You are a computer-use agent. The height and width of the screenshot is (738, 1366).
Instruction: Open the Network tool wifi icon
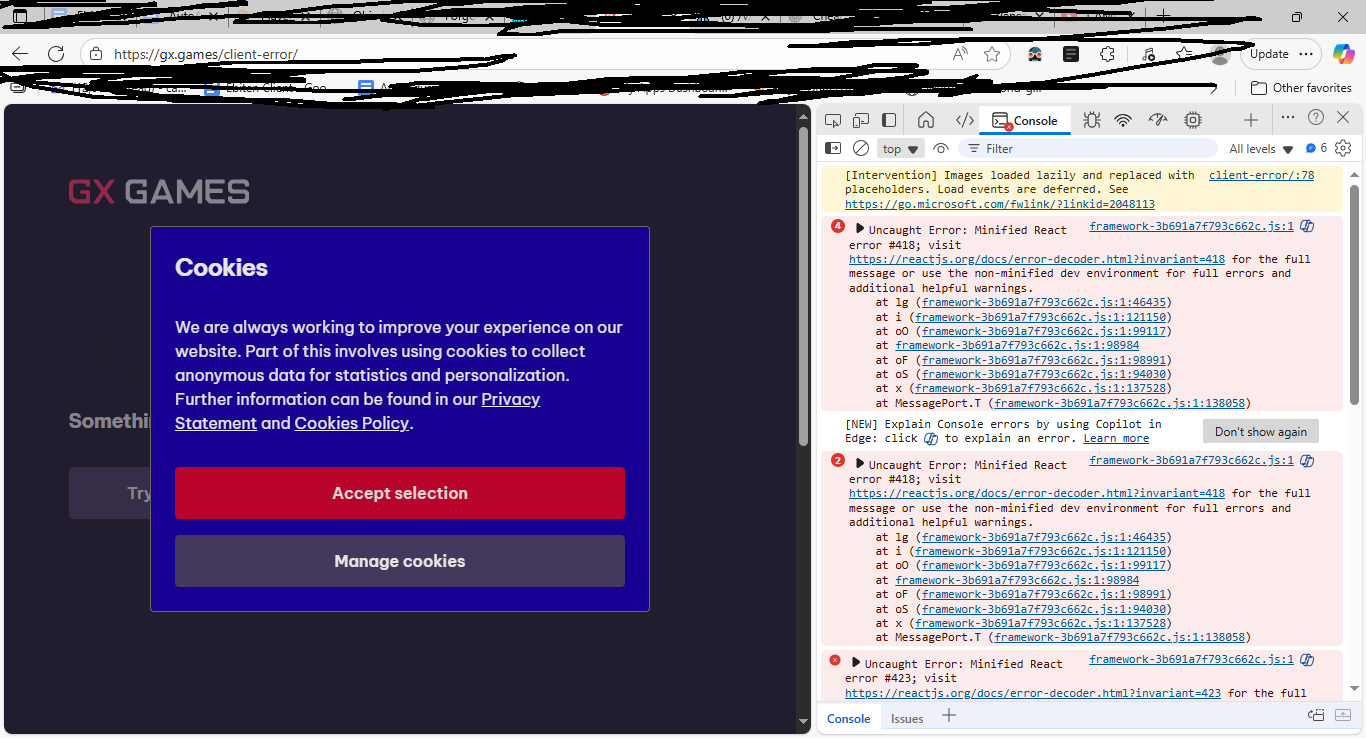click(x=1124, y=121)
